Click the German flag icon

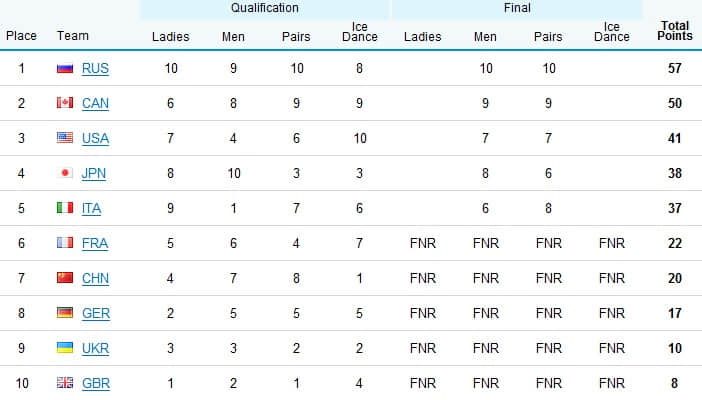tap(65, 313)
